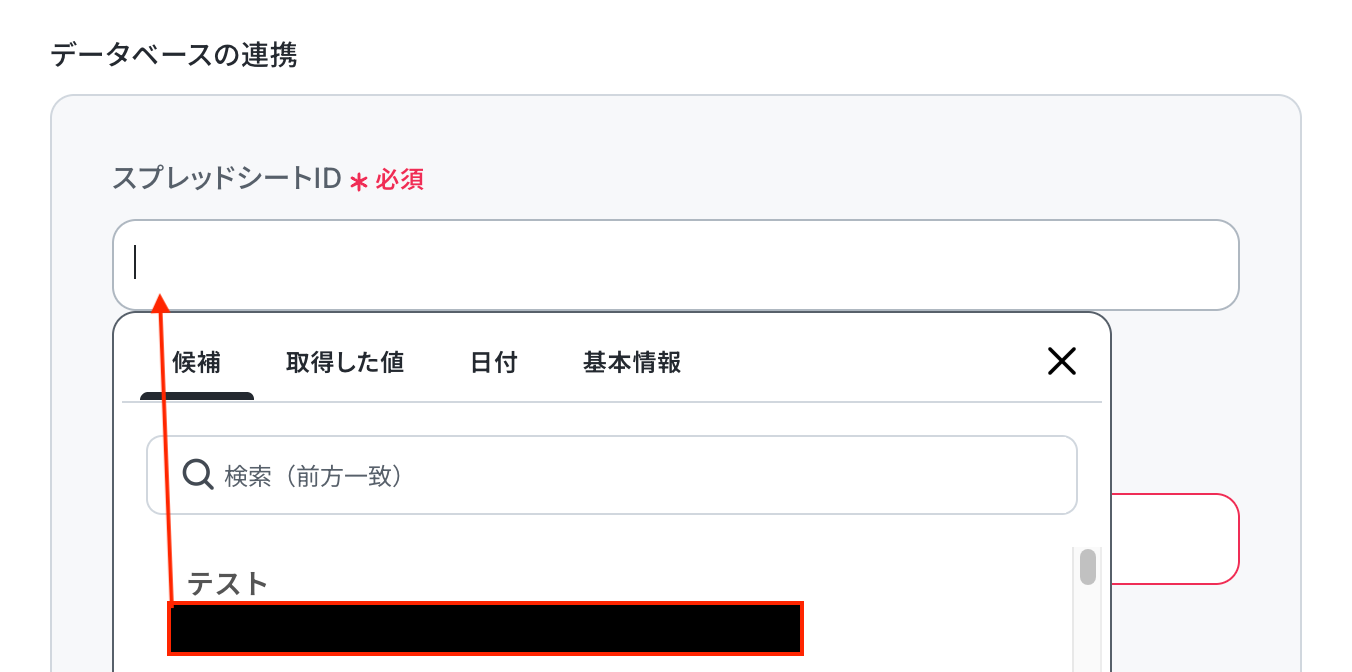Click the dark underline beneath 候補 tab
The image size is (1352, 672).
[197, 396]
